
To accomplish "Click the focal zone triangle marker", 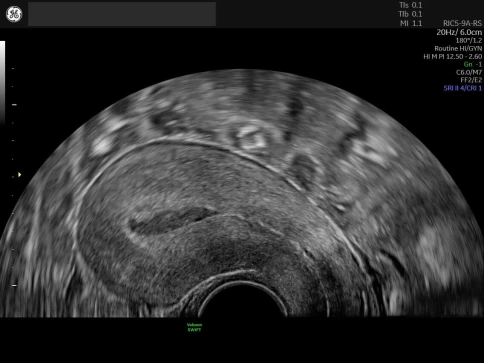I will pyautogui.click(x=20, y=174).
